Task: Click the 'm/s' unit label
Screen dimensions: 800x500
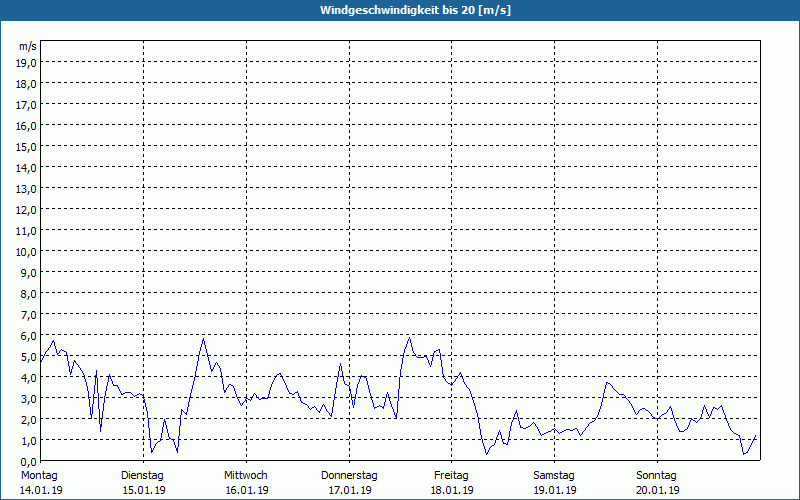Action: click(28, 46)
